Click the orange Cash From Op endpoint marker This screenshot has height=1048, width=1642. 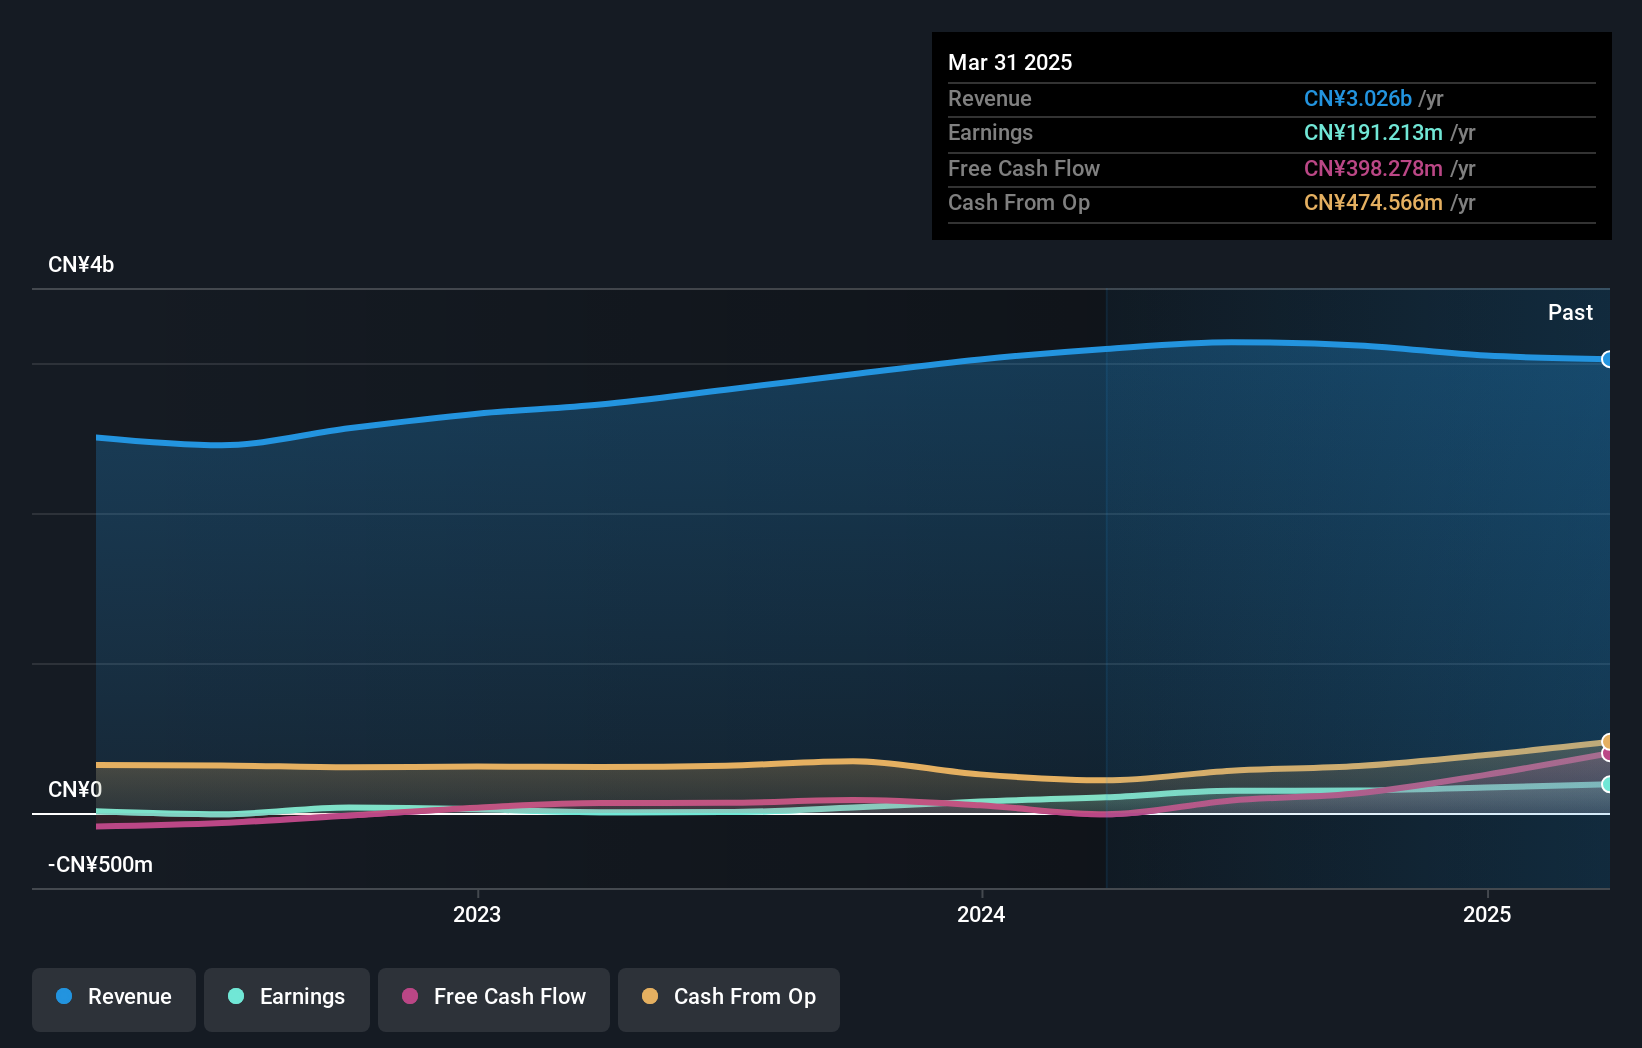coord(1607,741)
